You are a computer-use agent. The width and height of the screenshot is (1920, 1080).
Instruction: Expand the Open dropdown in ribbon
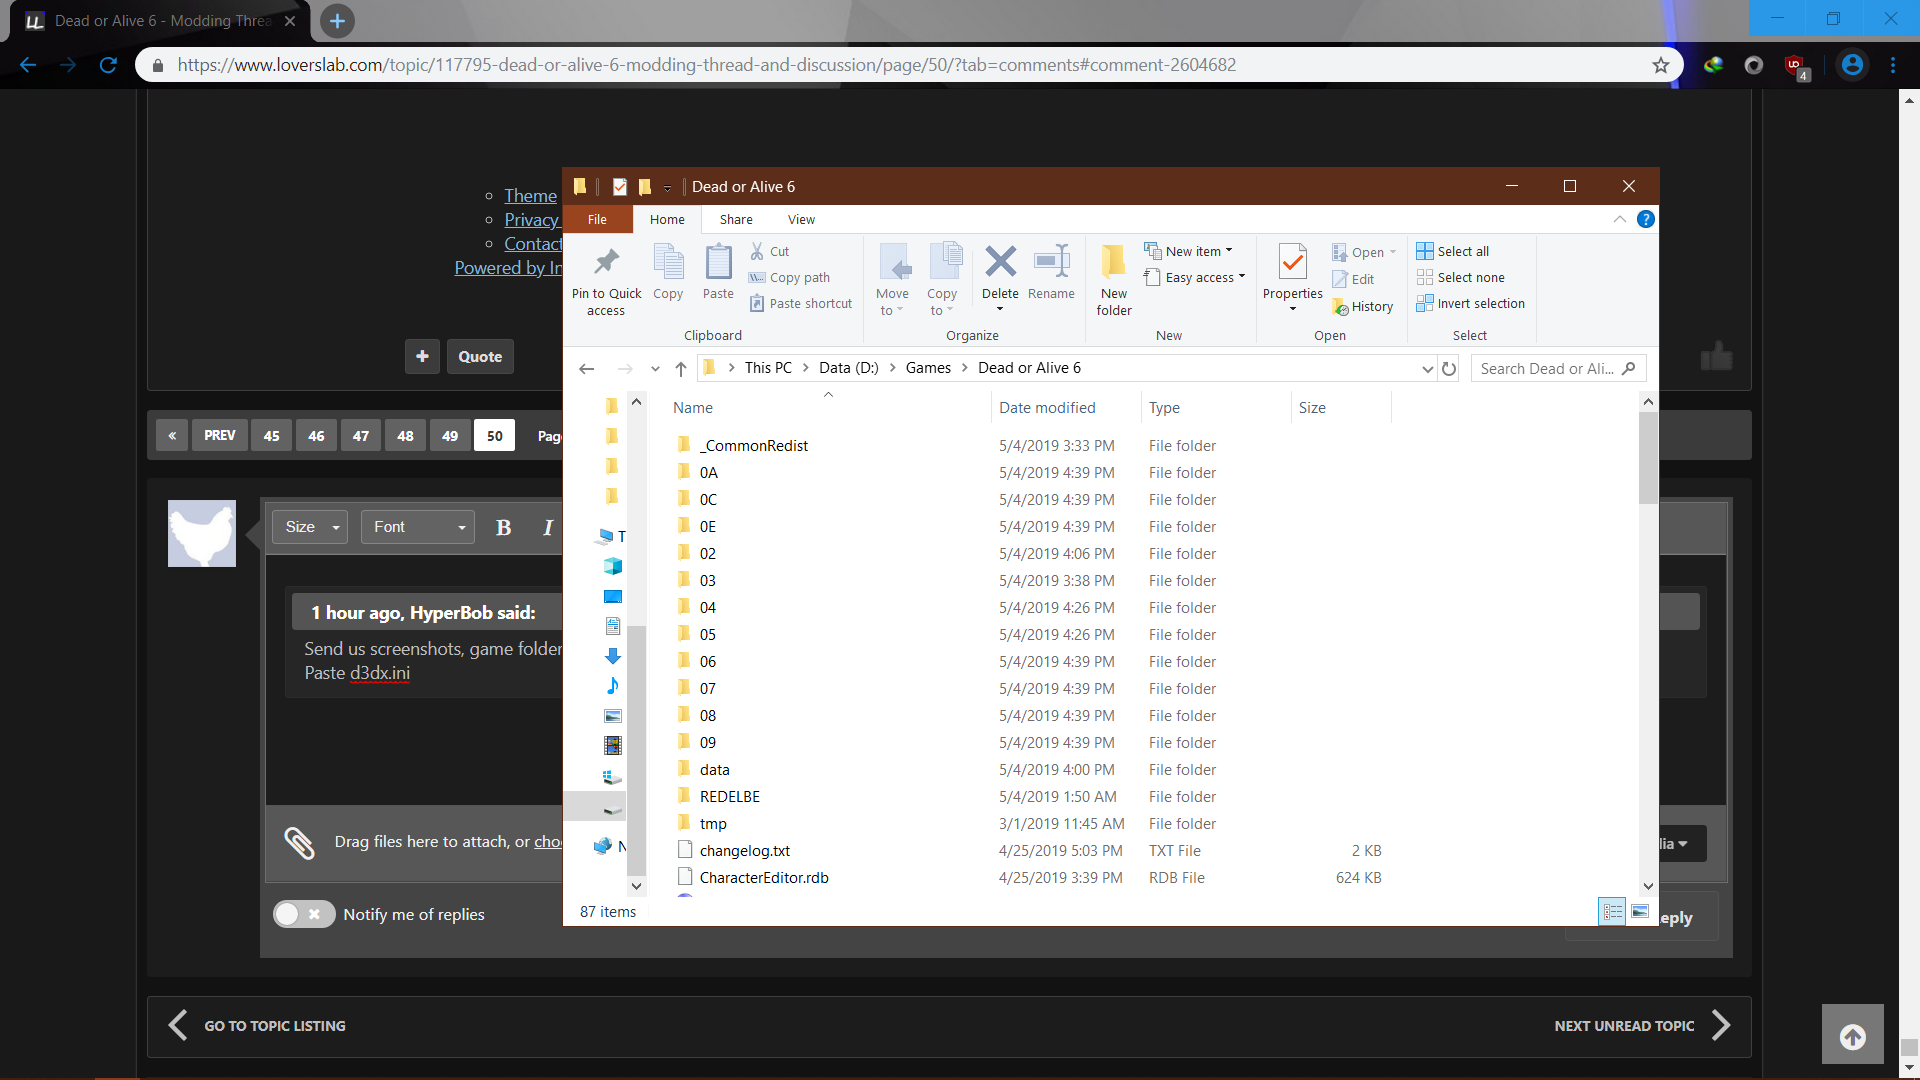(x=1393, y=252)
